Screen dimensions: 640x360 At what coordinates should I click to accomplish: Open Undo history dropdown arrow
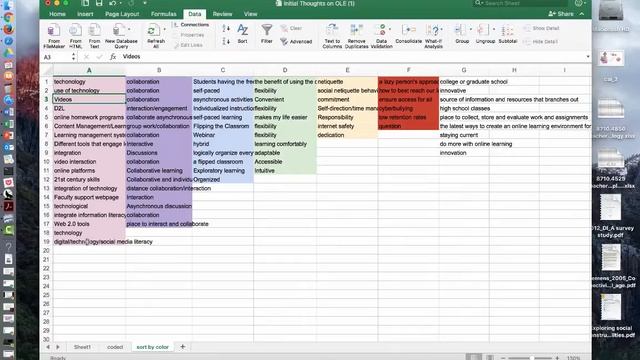click(x=121, y=3)
